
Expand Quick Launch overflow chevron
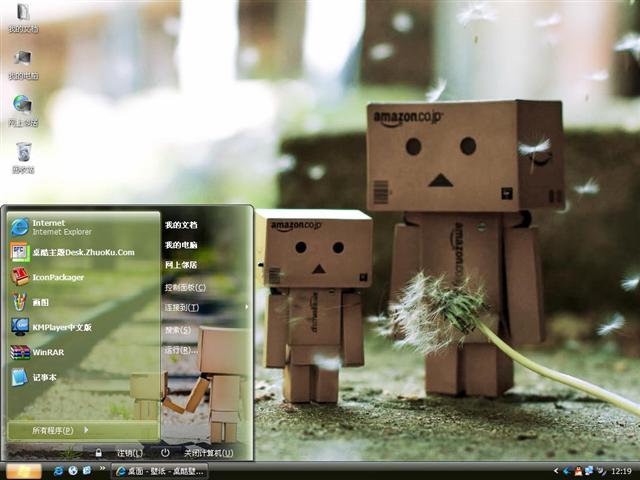click(103, 470)
